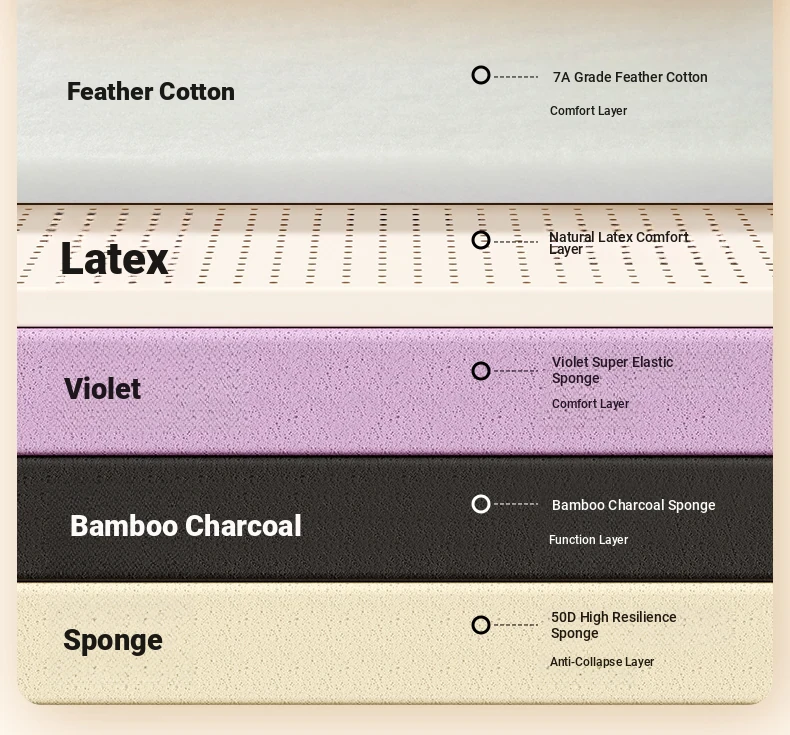Select the large "Latex" heading
790x735 pixels.
(x=114, y=259)
